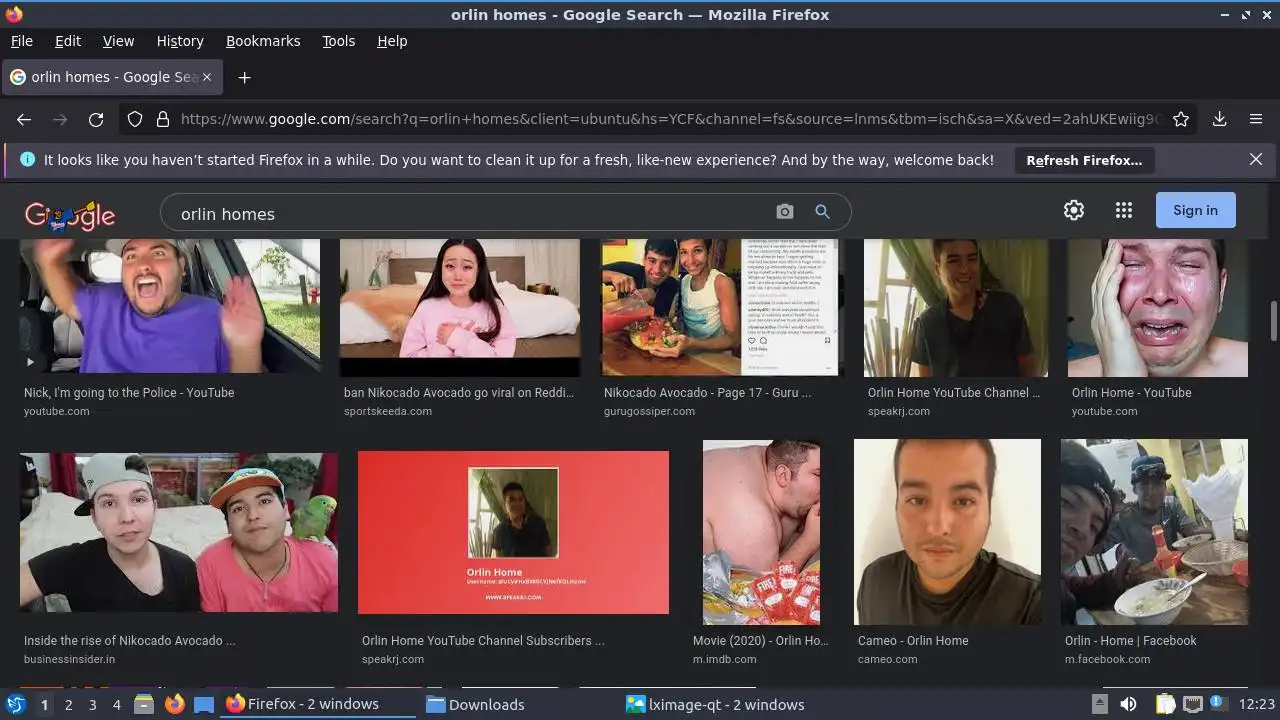1280x720 pixels.
Task: Switch to workspace 4
Action: (x=116, y=705)
